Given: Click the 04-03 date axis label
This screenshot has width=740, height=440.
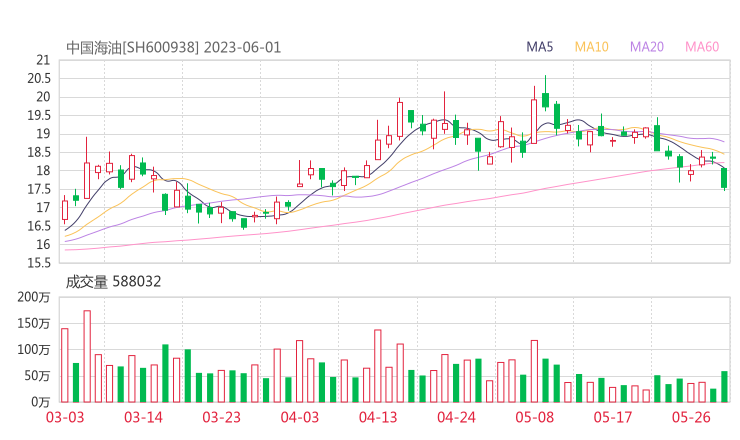Looking at the screenshot, I should coord(300,417).
